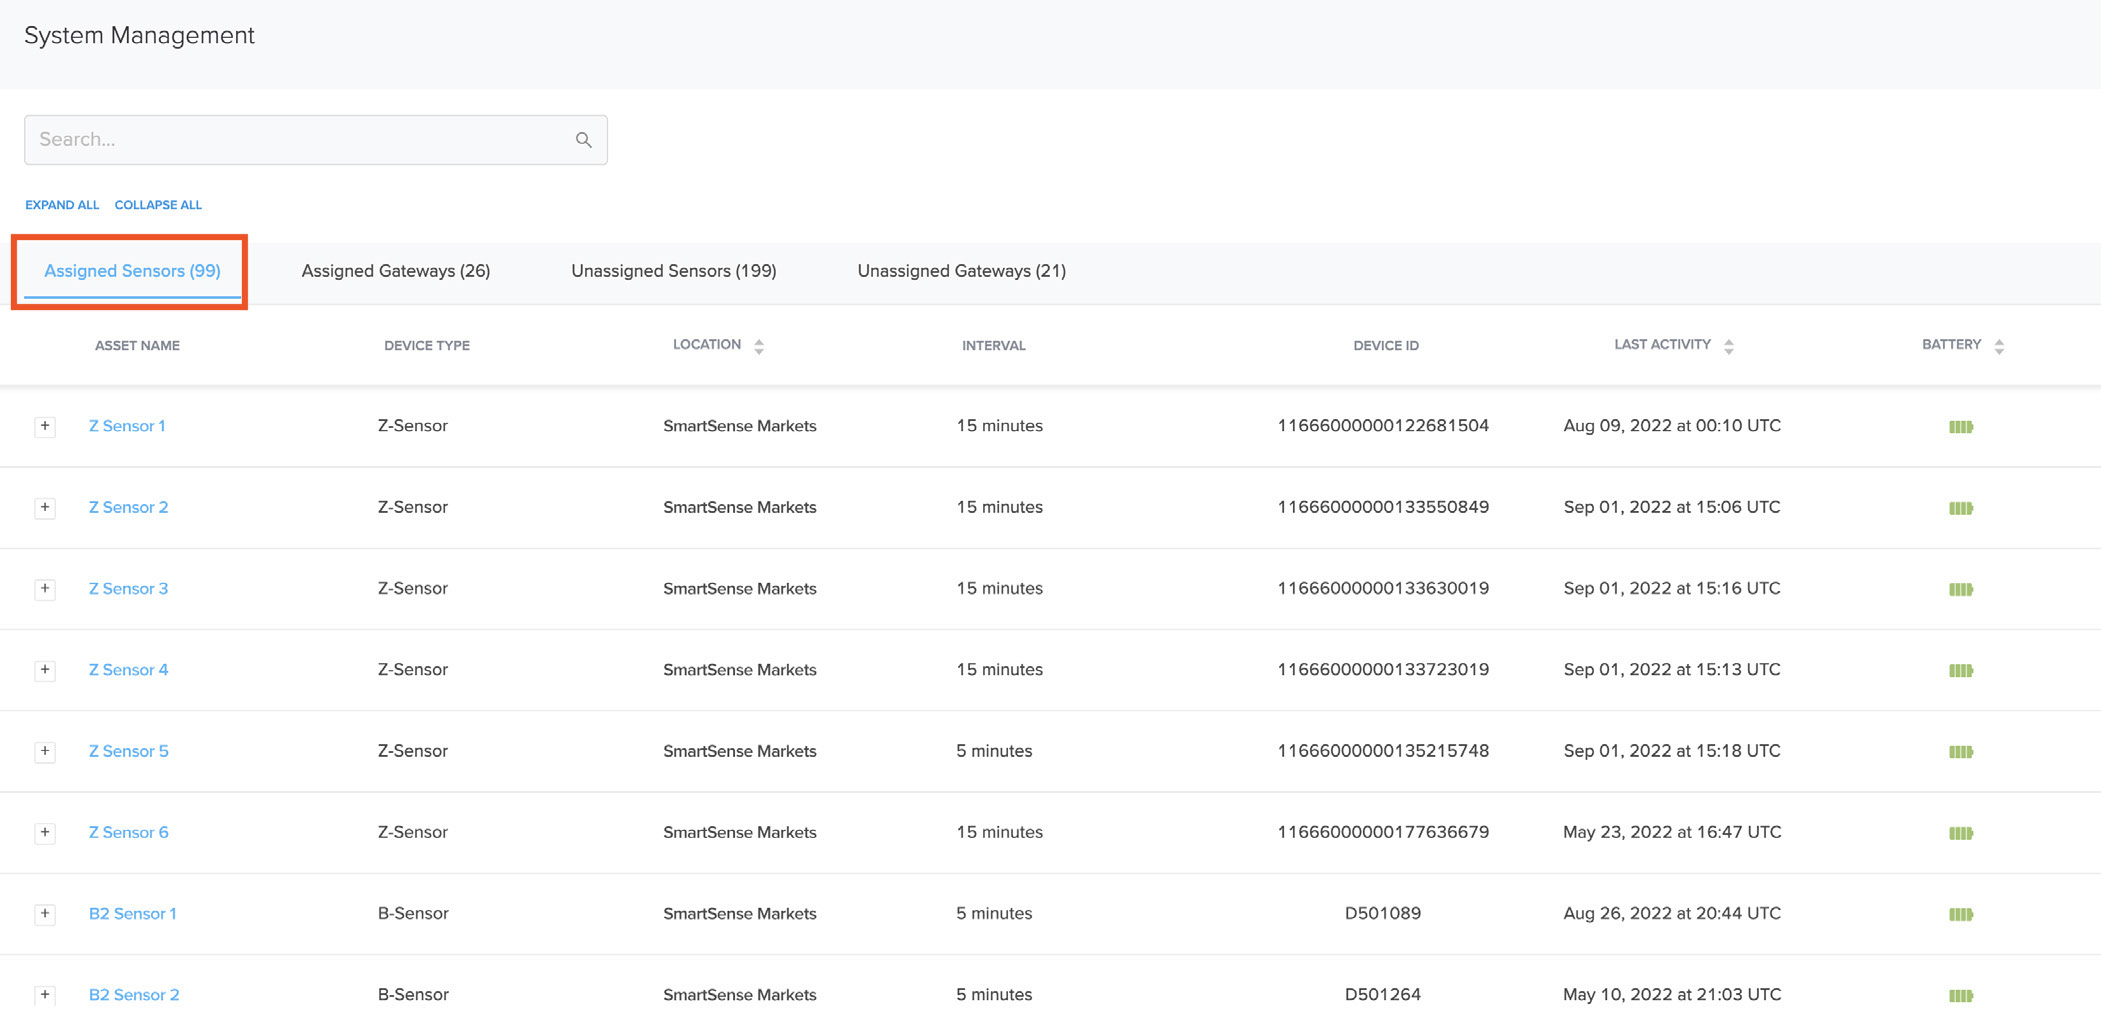Expand the Z Sensor 3 row
2101x1028 pixels.
pyautogui.click(x=45, y=588)
